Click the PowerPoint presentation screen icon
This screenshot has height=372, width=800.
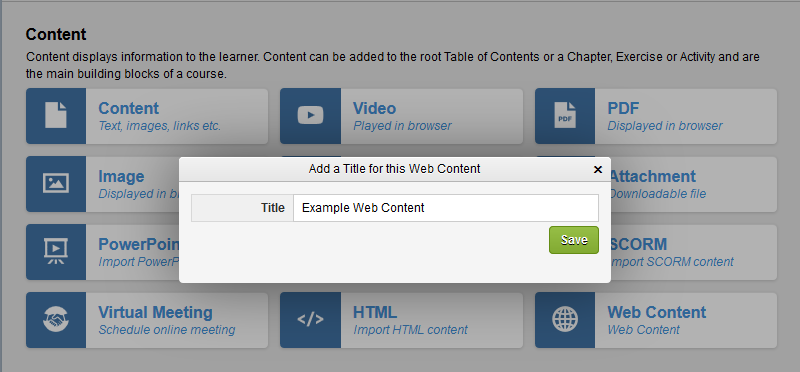(56, 251)
